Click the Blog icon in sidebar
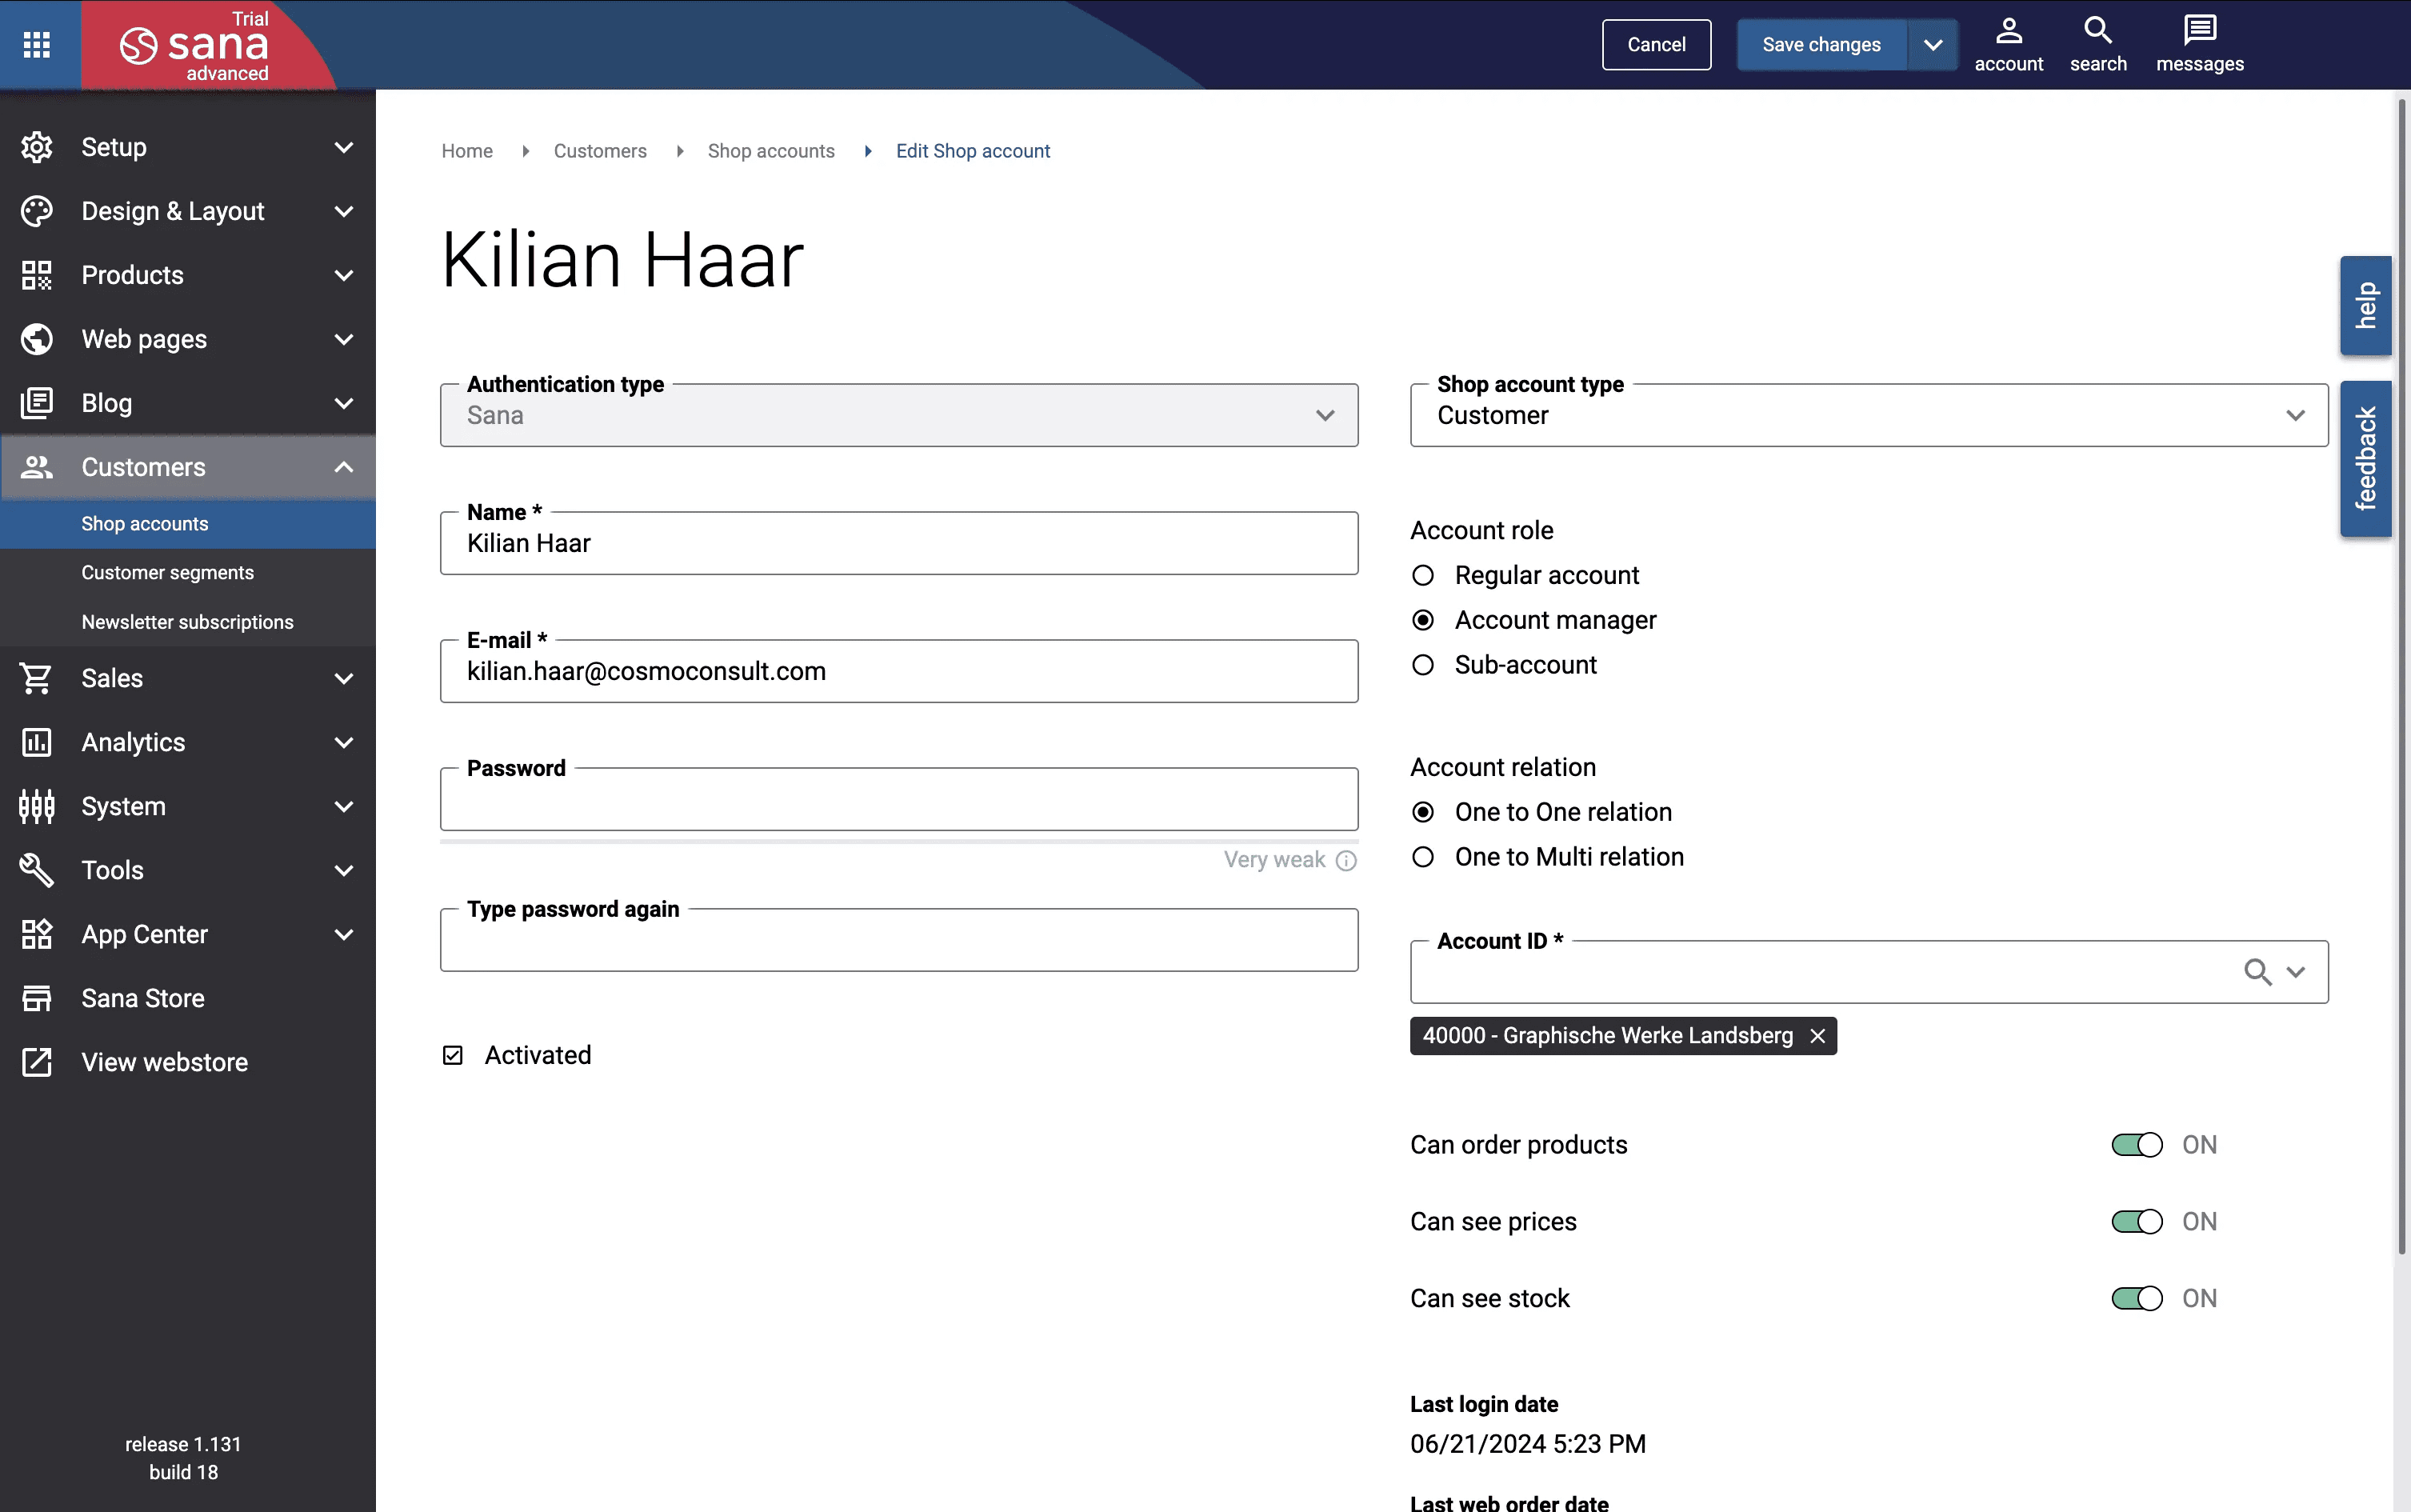The width and height of the screenshot is (2411, 1512). click(x=37, y=403)
